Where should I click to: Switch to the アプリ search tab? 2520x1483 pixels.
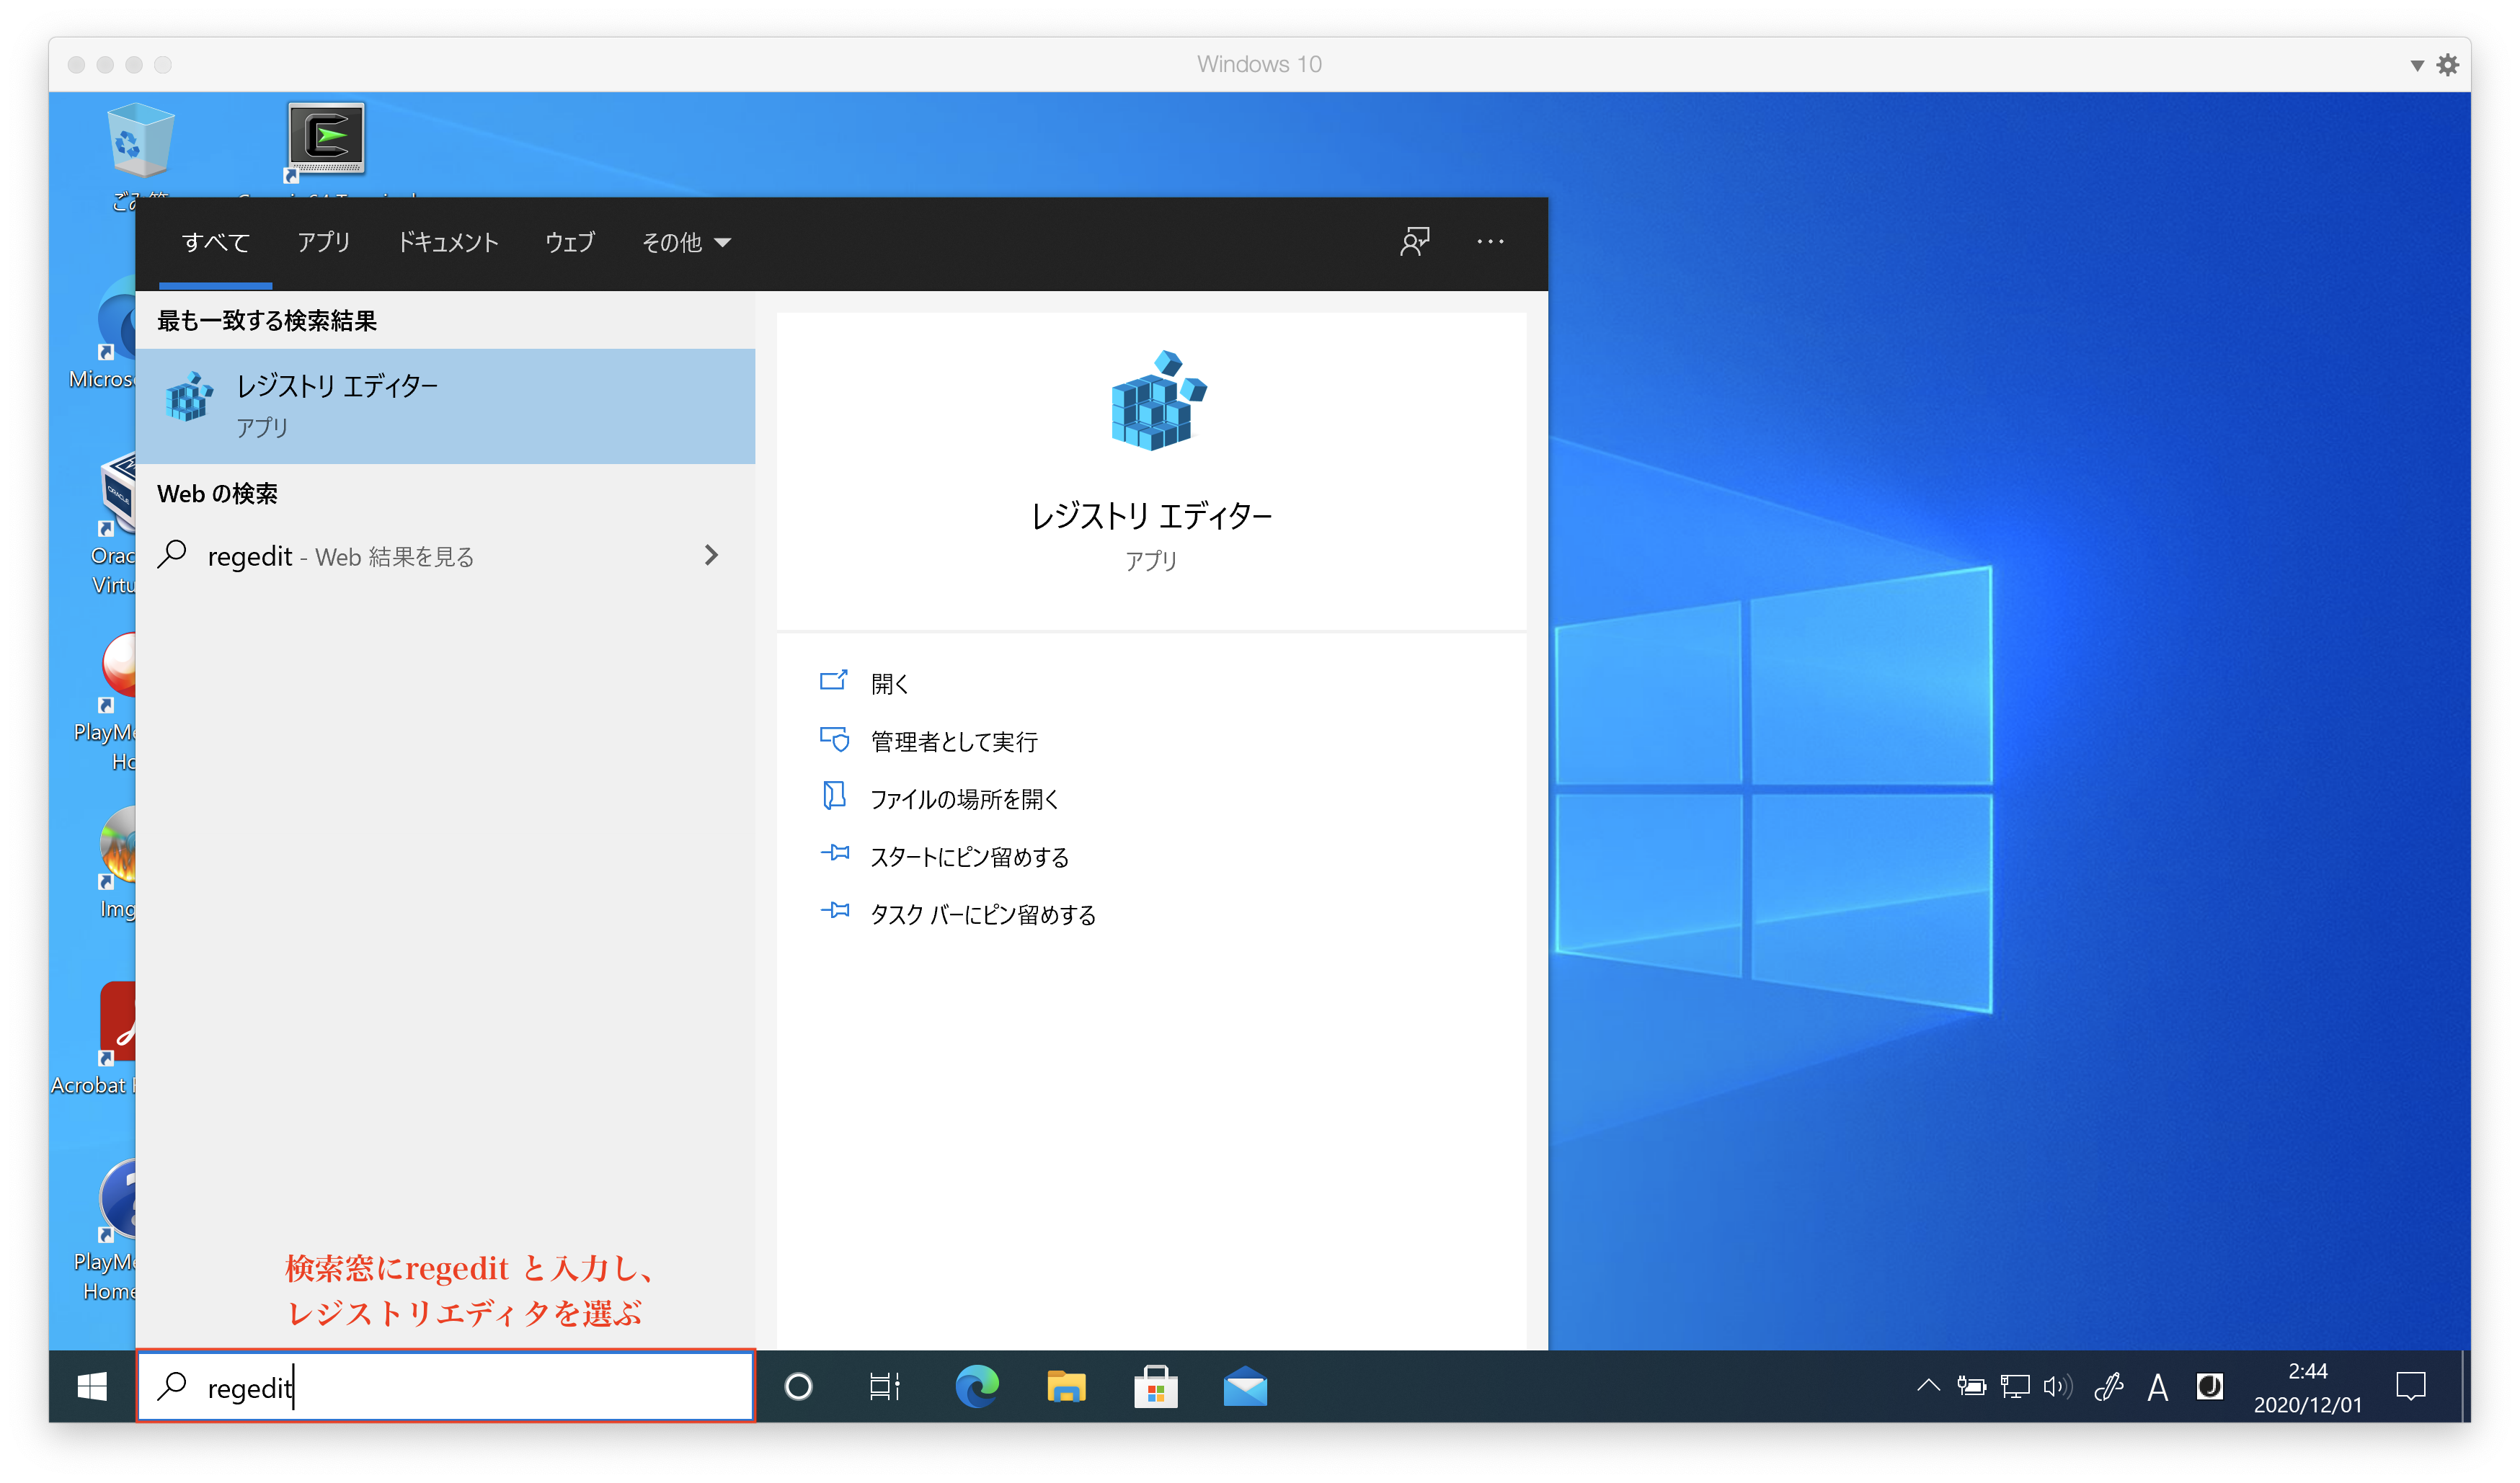[x=324, y=242]
